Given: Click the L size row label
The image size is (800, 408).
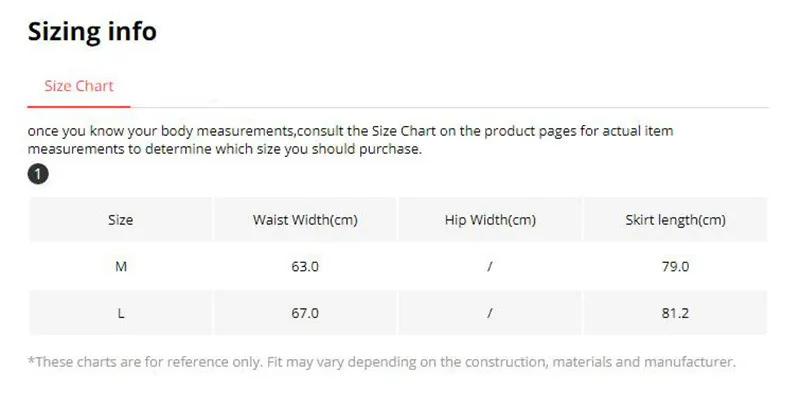Looking at the screenshot, I should point(120,313).
